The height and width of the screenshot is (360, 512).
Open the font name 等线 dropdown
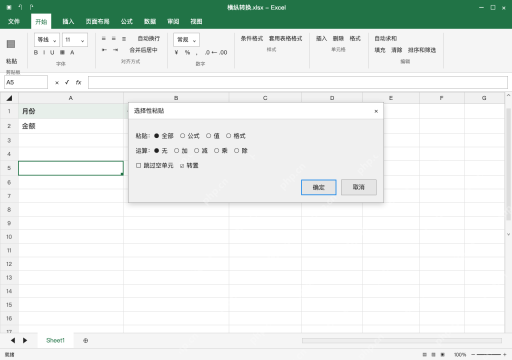tap(47, 40)
